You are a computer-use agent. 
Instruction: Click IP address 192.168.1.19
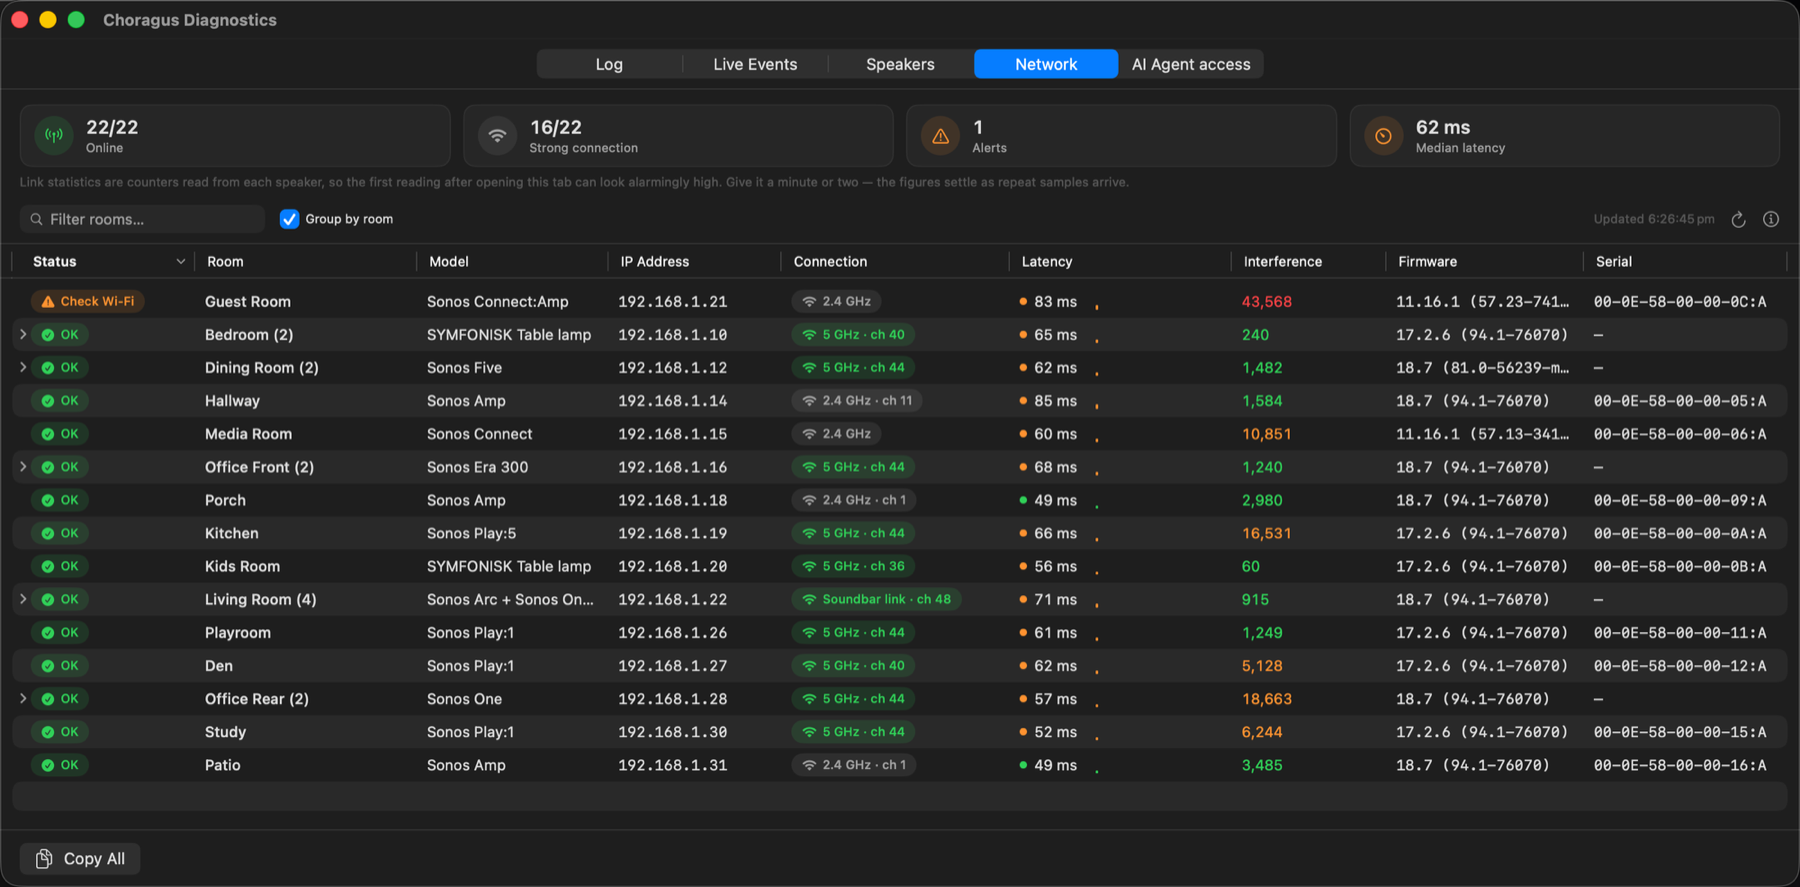pyautogui.click(x=673, y=533)
